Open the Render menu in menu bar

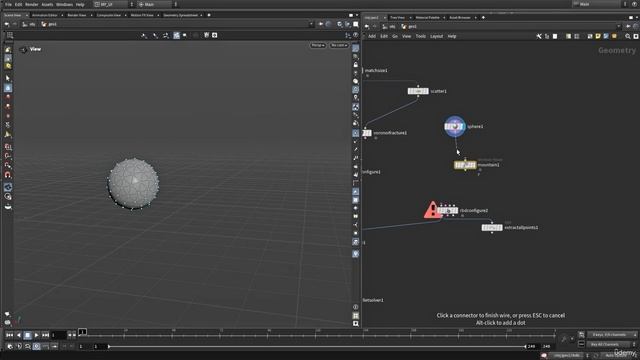tap(31, 4)
